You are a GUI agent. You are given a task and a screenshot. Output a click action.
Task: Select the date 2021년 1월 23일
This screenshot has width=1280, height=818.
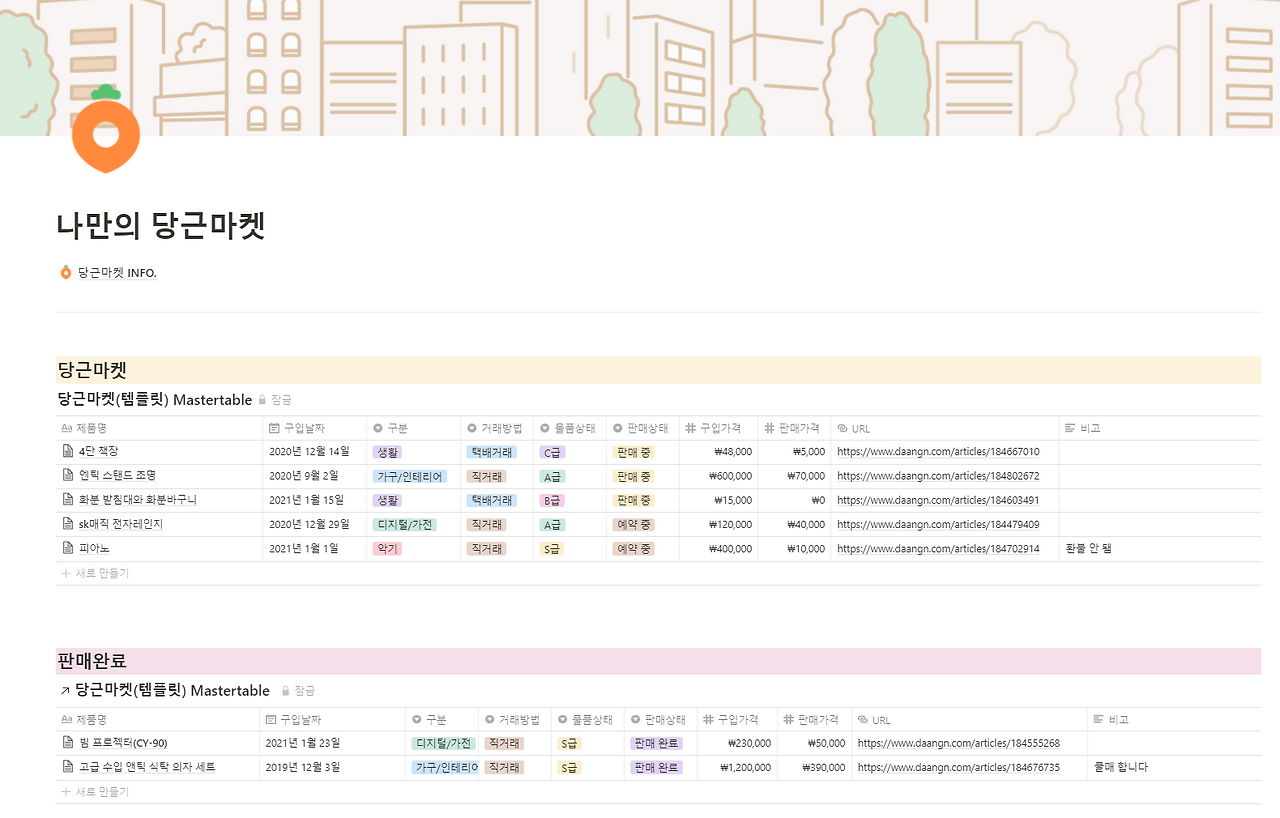304,743
